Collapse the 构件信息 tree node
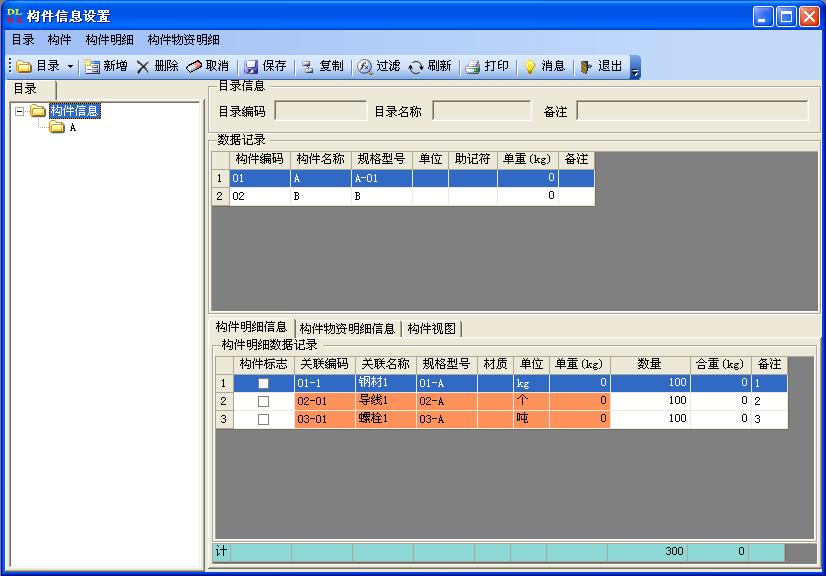This screenshot has width=826, height=576. [x=20, y=112]
